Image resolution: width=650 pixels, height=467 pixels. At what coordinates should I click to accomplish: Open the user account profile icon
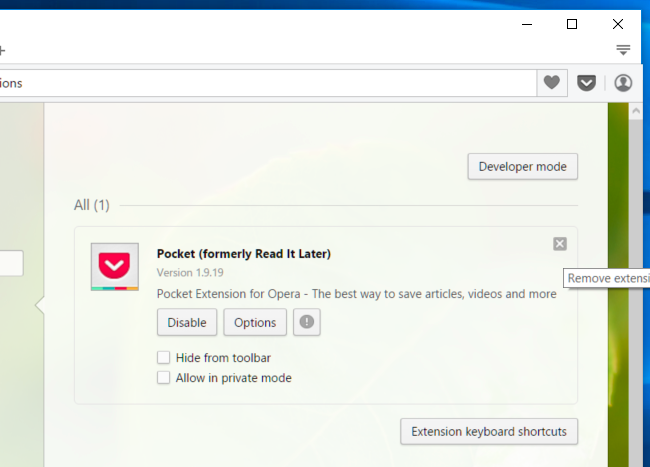pyautogui.click(x=623, y=83)
